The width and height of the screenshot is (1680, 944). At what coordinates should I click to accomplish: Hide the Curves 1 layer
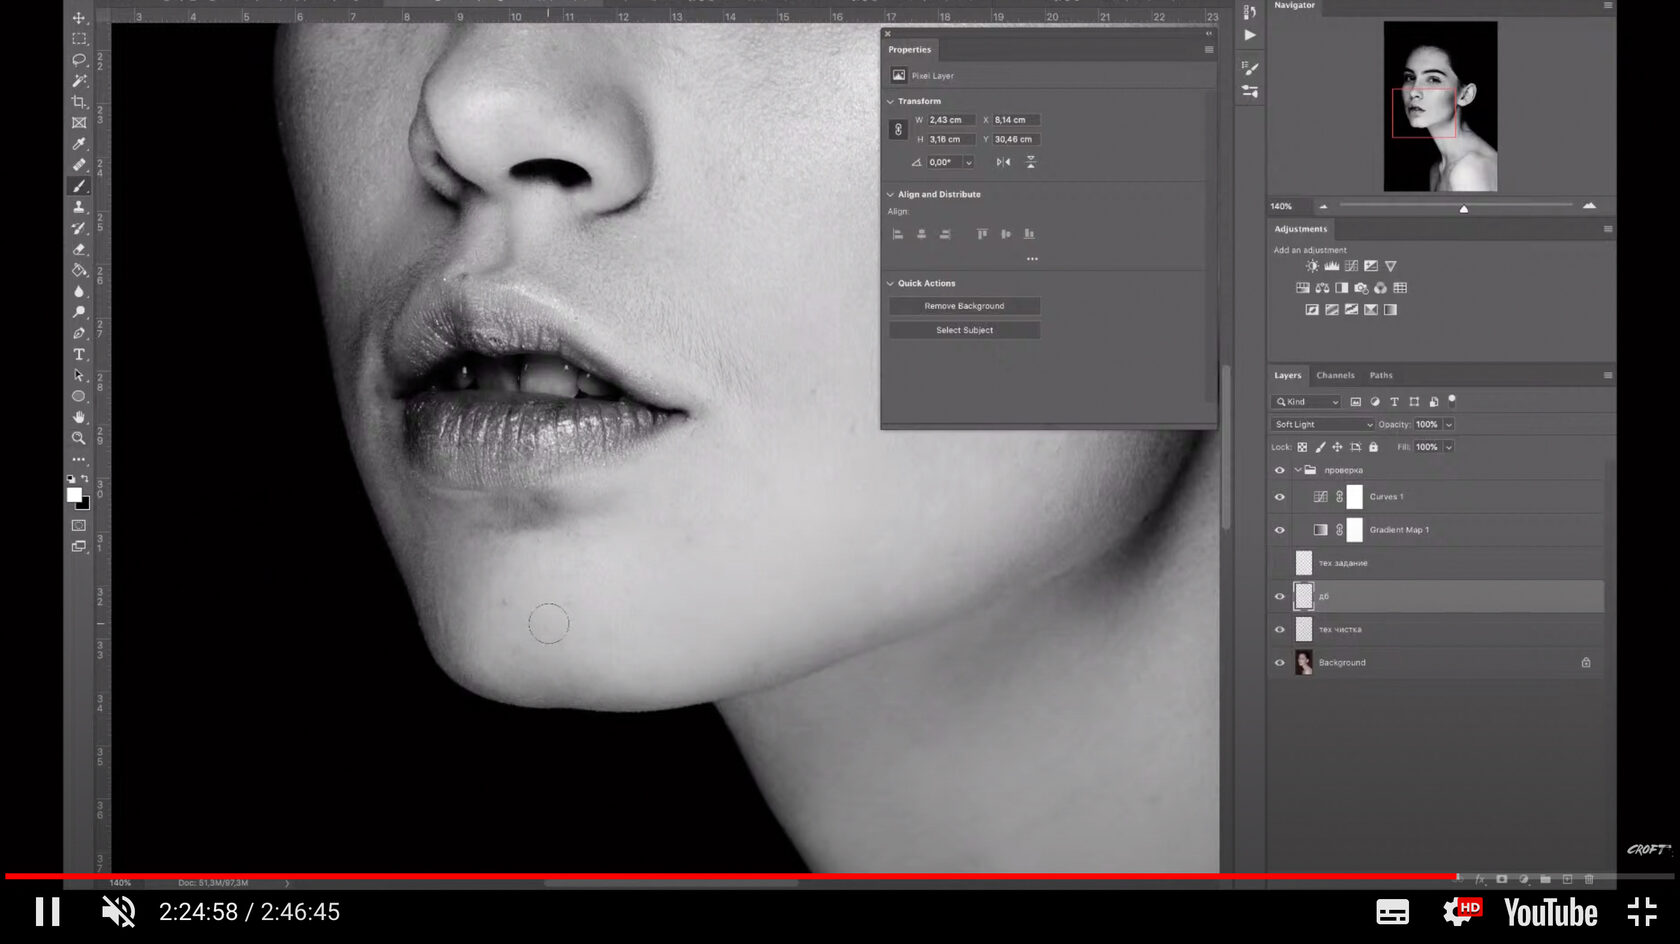(1279, 497)
